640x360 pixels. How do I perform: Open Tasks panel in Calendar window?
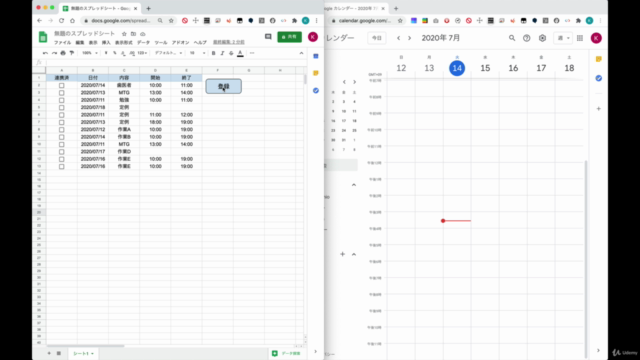coord(599,78)
